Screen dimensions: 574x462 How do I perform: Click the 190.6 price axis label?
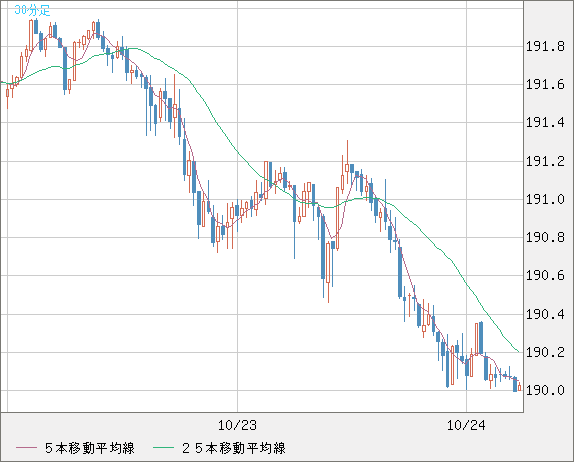click(545, 275)
